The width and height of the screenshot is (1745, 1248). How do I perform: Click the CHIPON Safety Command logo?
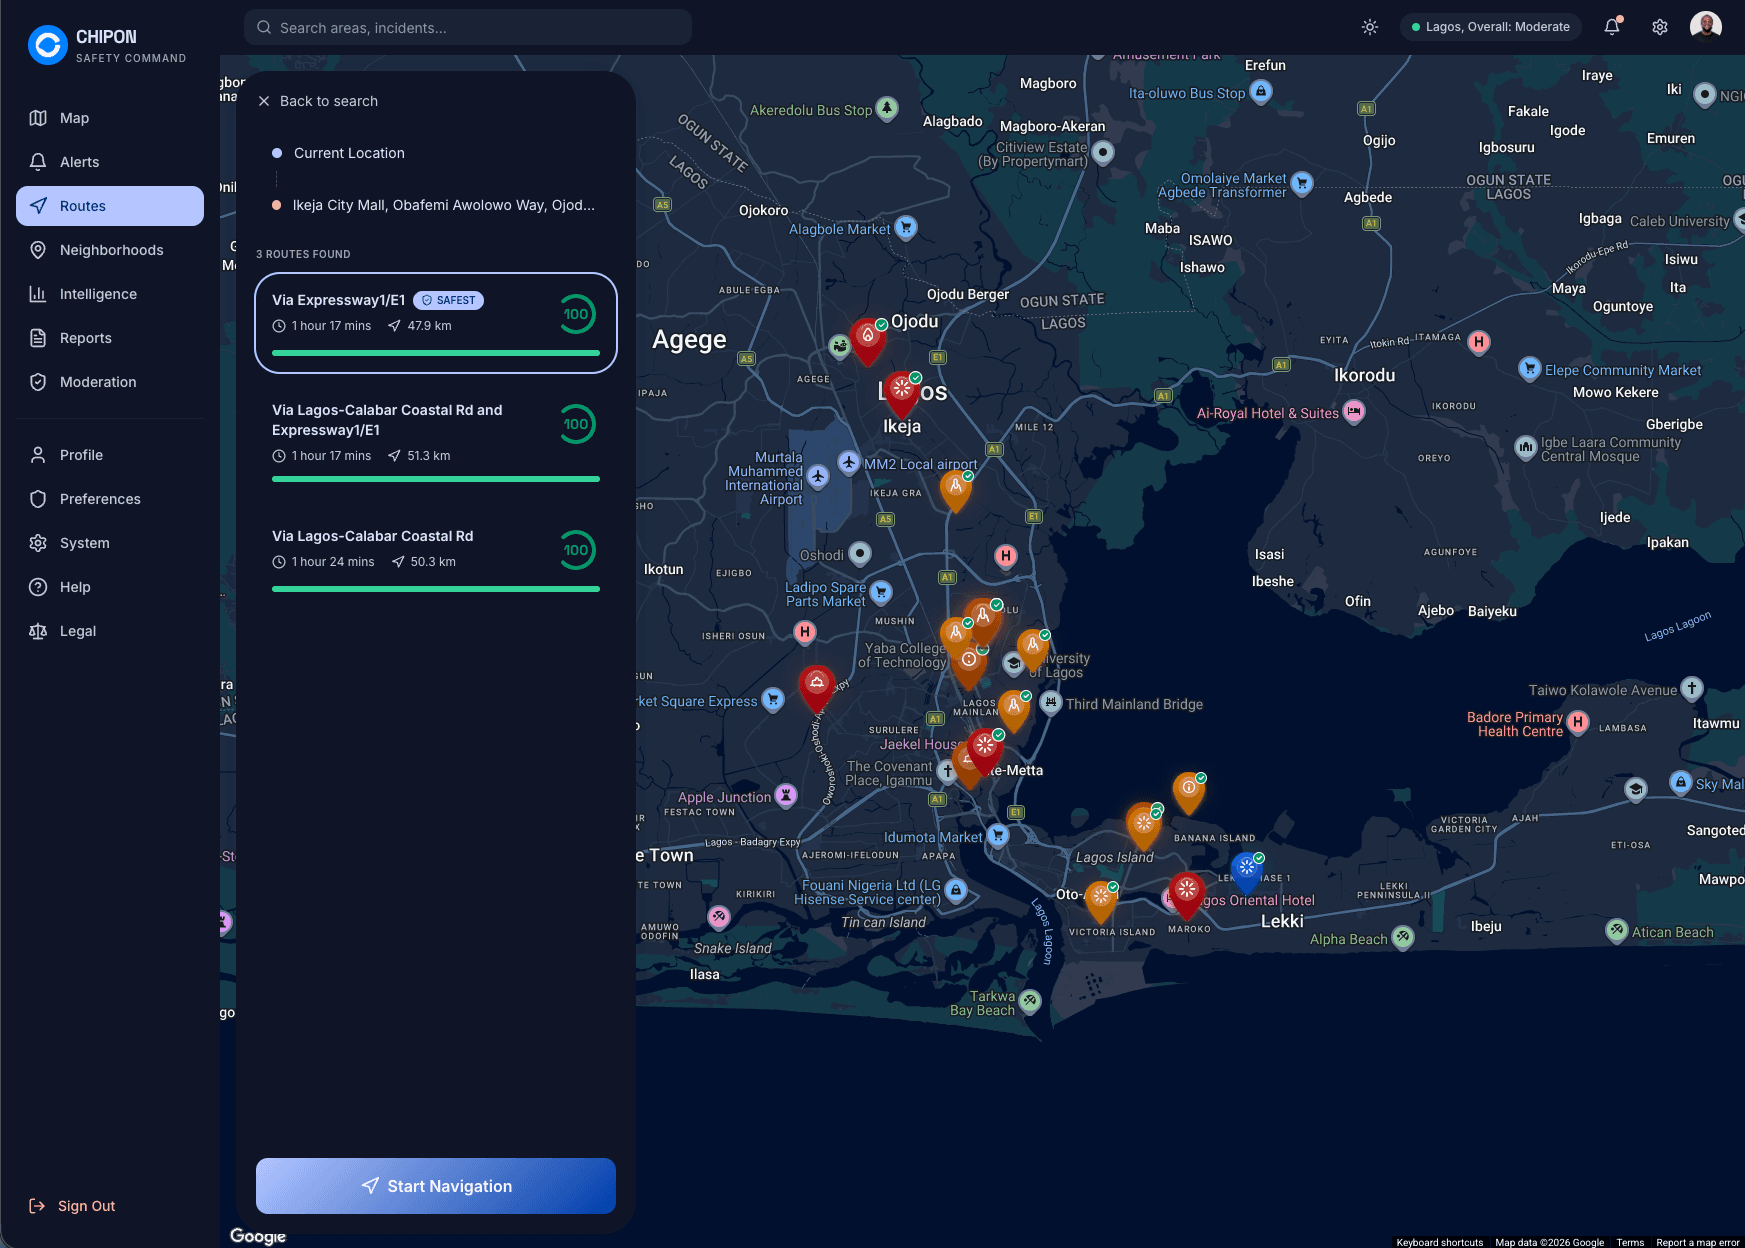[x=105, y=45]
